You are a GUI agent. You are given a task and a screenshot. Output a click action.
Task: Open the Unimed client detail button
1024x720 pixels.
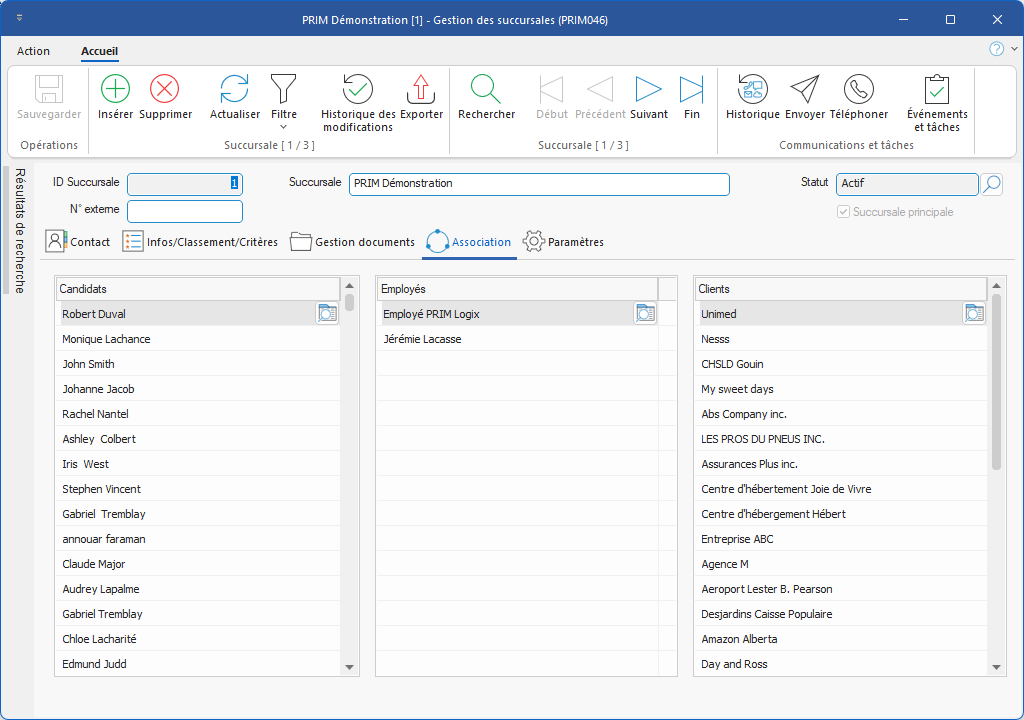click(x=974, y=314)
